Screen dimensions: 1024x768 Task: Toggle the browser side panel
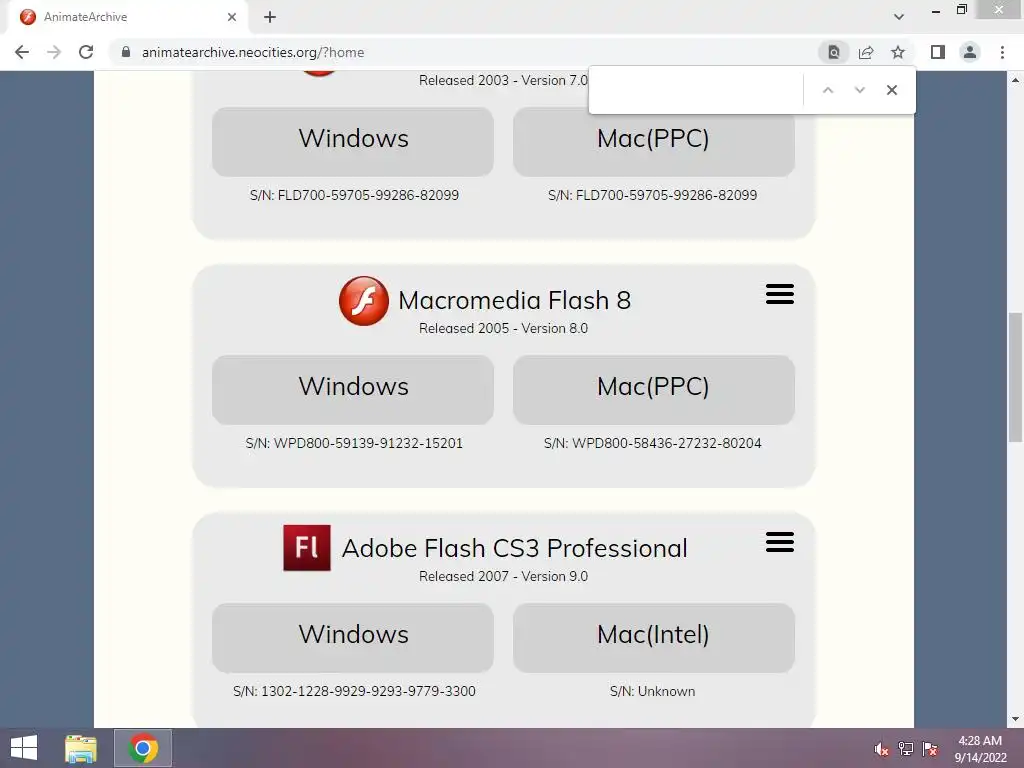point(938,52)
